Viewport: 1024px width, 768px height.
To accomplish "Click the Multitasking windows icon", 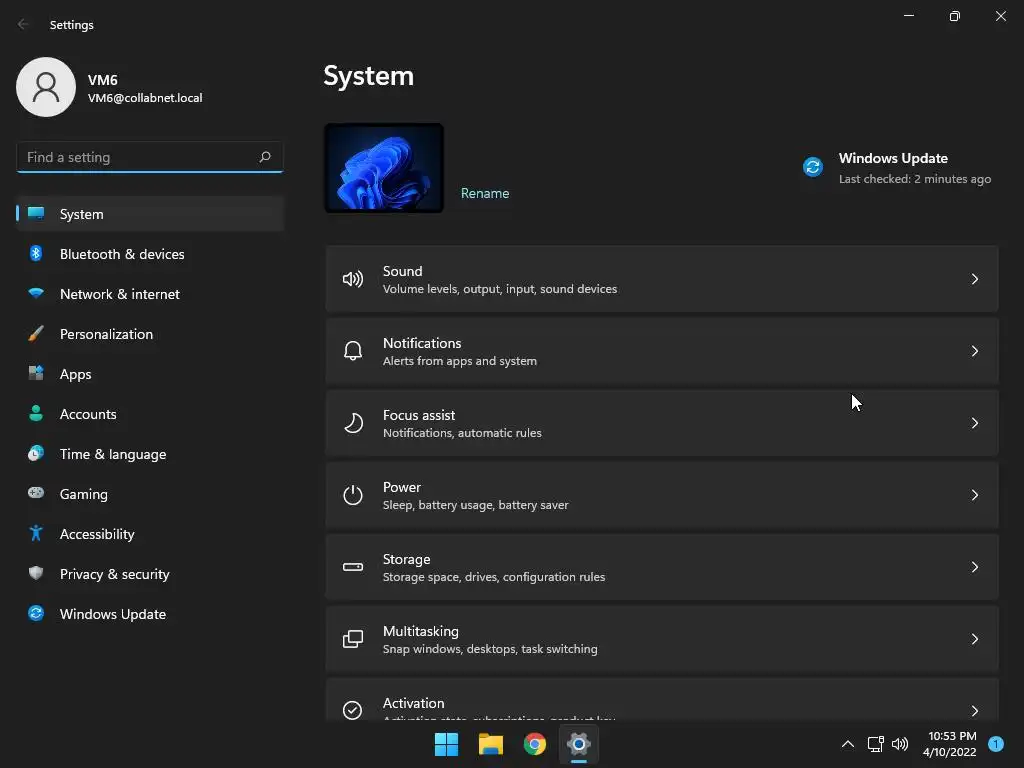I will [353, 639].
